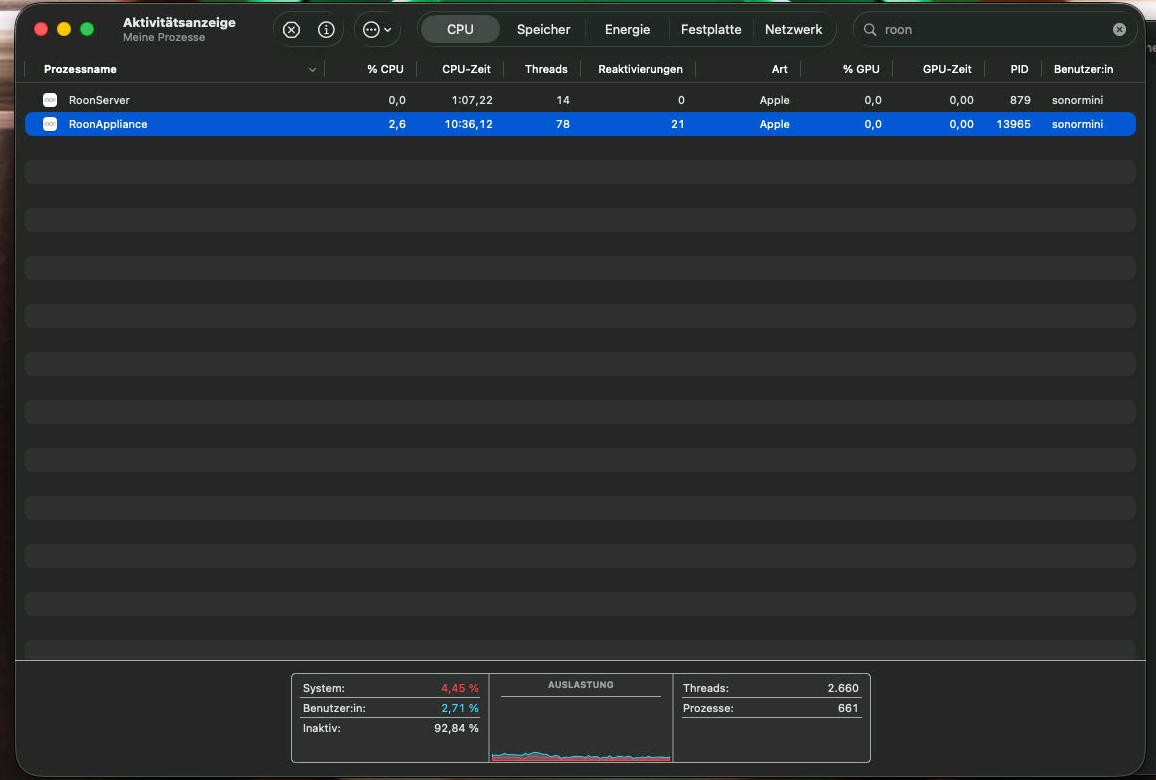Click RoonAppliance CPU-Zeit value 10:36,12

coord(468,124)
